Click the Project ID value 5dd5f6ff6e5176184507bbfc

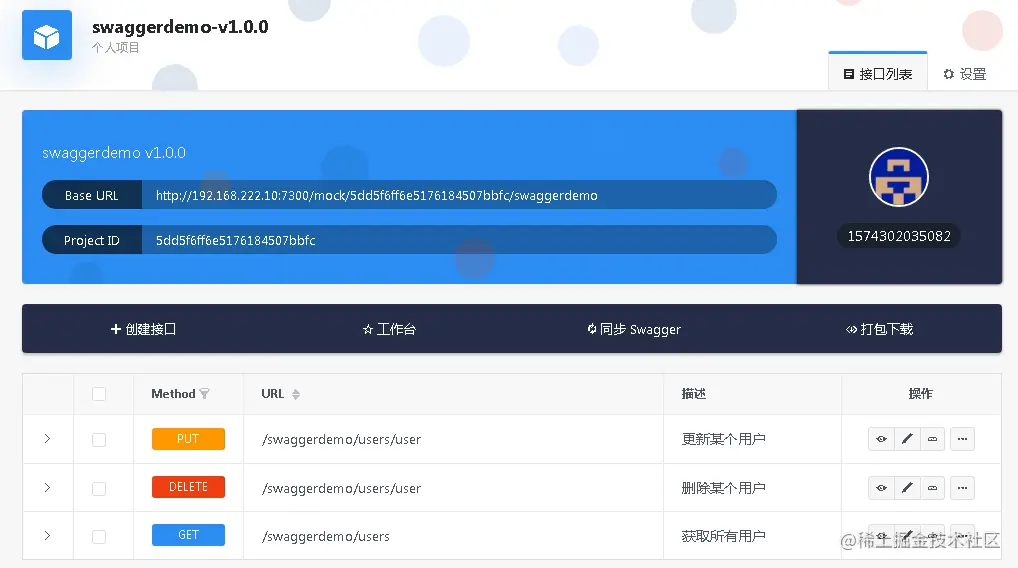coord(236,240)
